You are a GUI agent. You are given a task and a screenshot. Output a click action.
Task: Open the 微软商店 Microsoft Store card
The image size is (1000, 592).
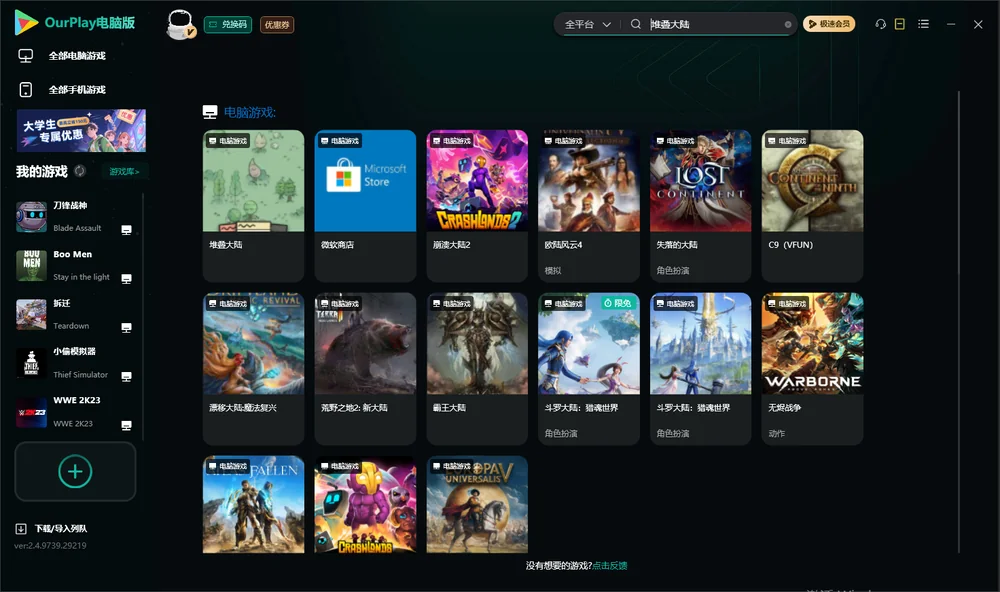click(365, 205)
